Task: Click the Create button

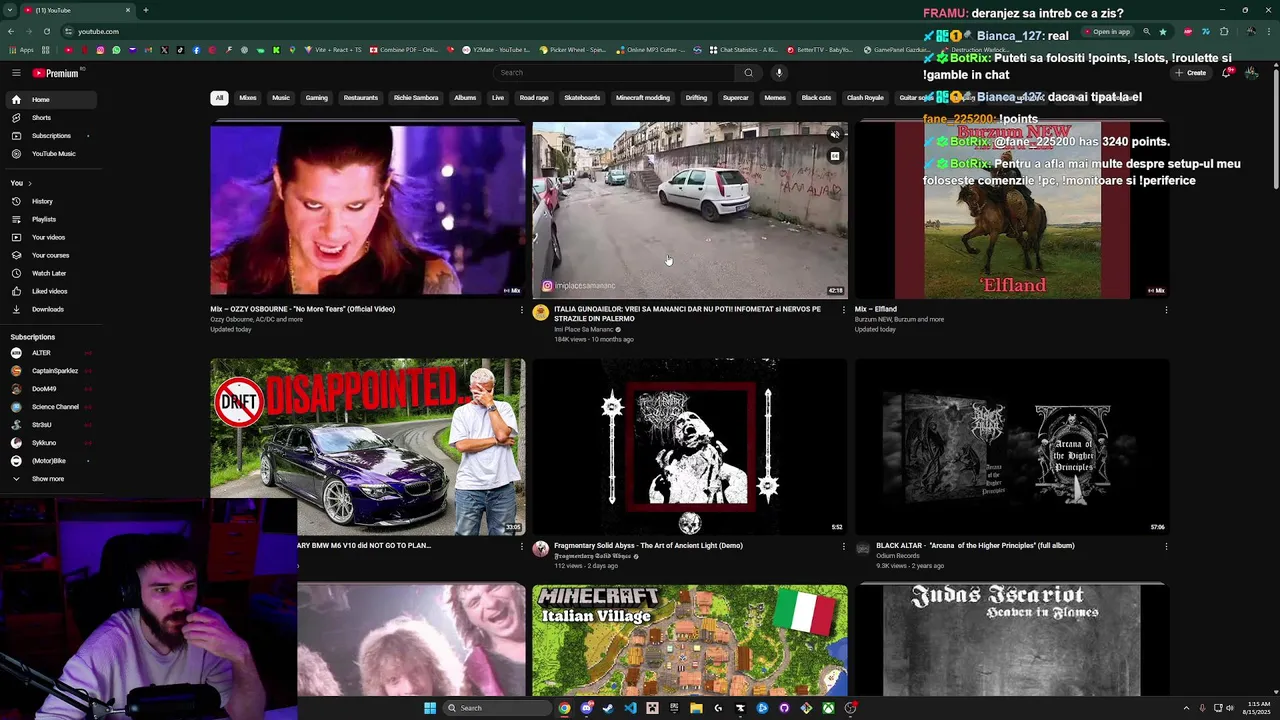Action: (1192, 72)
